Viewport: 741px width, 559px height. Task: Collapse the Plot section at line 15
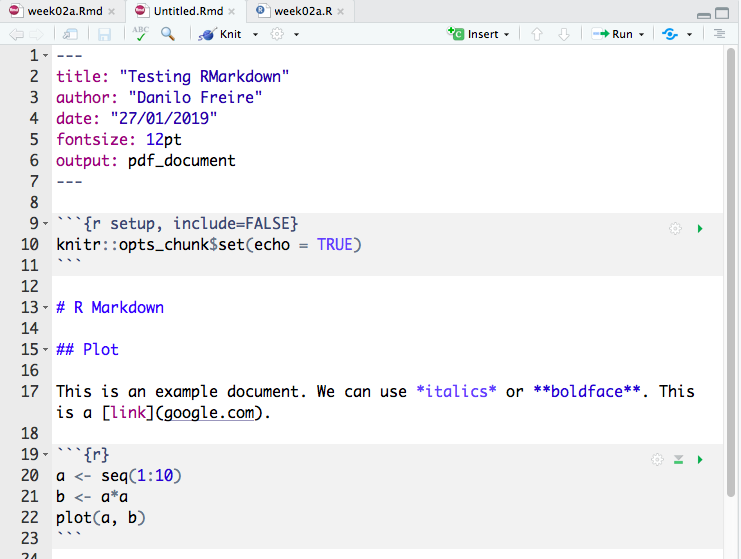[x=45, y=349]
